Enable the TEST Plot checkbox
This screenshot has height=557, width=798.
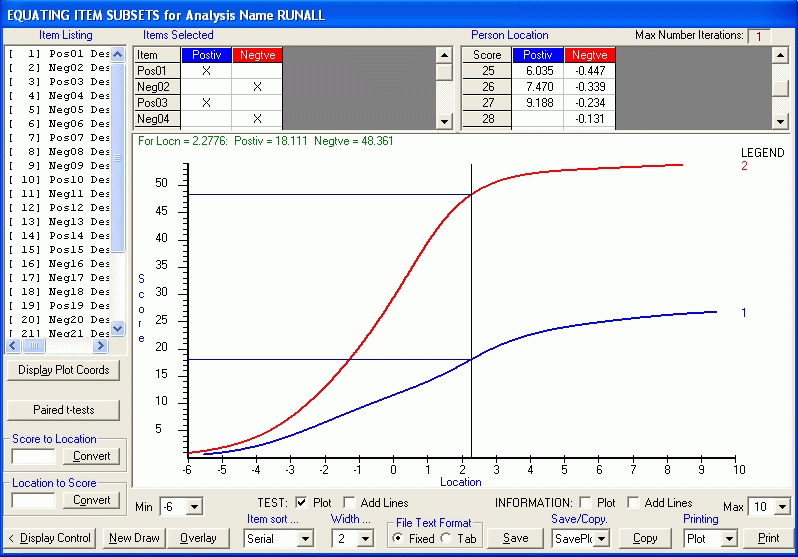301,503
